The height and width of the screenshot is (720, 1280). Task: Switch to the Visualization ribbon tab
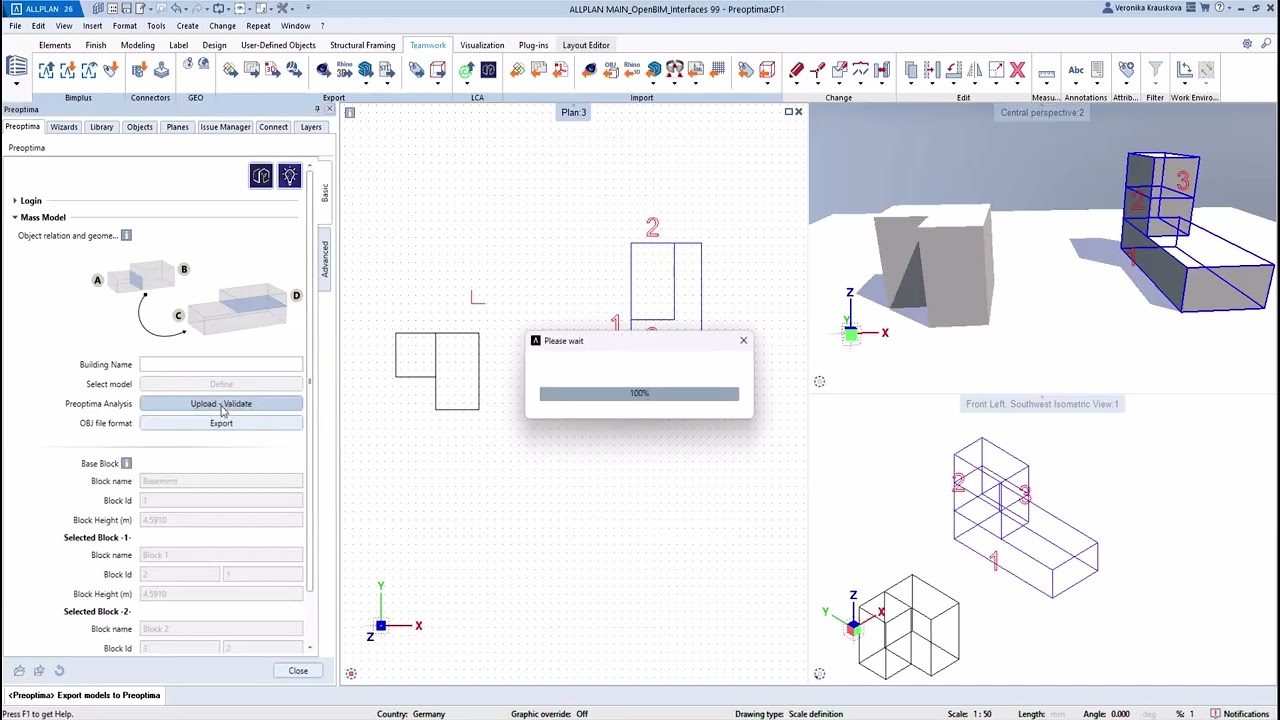click(482, 45)
